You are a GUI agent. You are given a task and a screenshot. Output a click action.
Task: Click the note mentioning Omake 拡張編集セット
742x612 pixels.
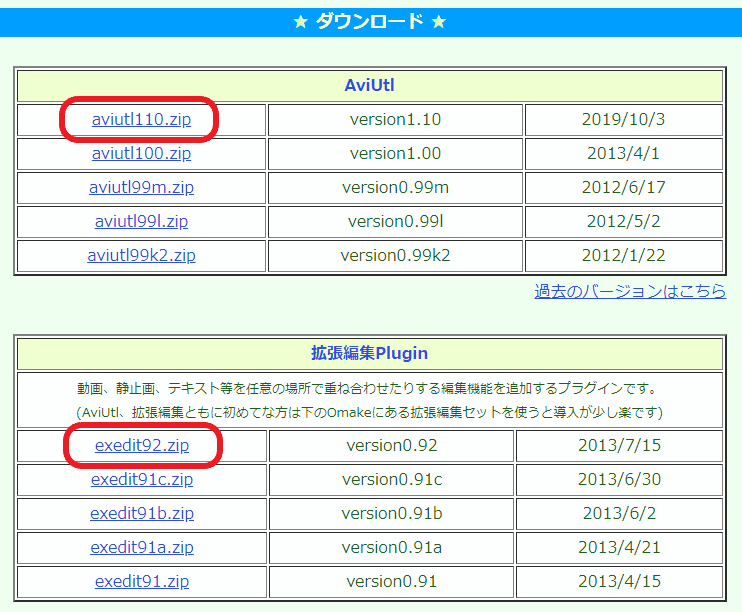(370, 412)
